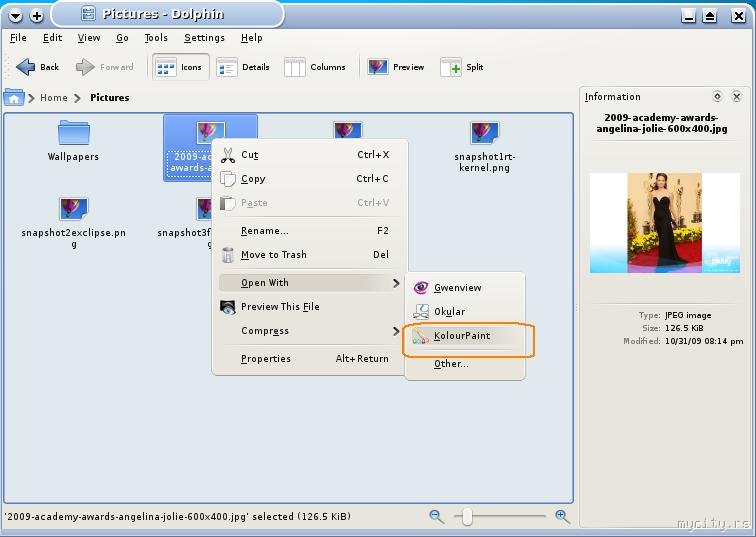Click the JPEG image type value
Viewport: 756px width, 537px height.
[688, 315]
